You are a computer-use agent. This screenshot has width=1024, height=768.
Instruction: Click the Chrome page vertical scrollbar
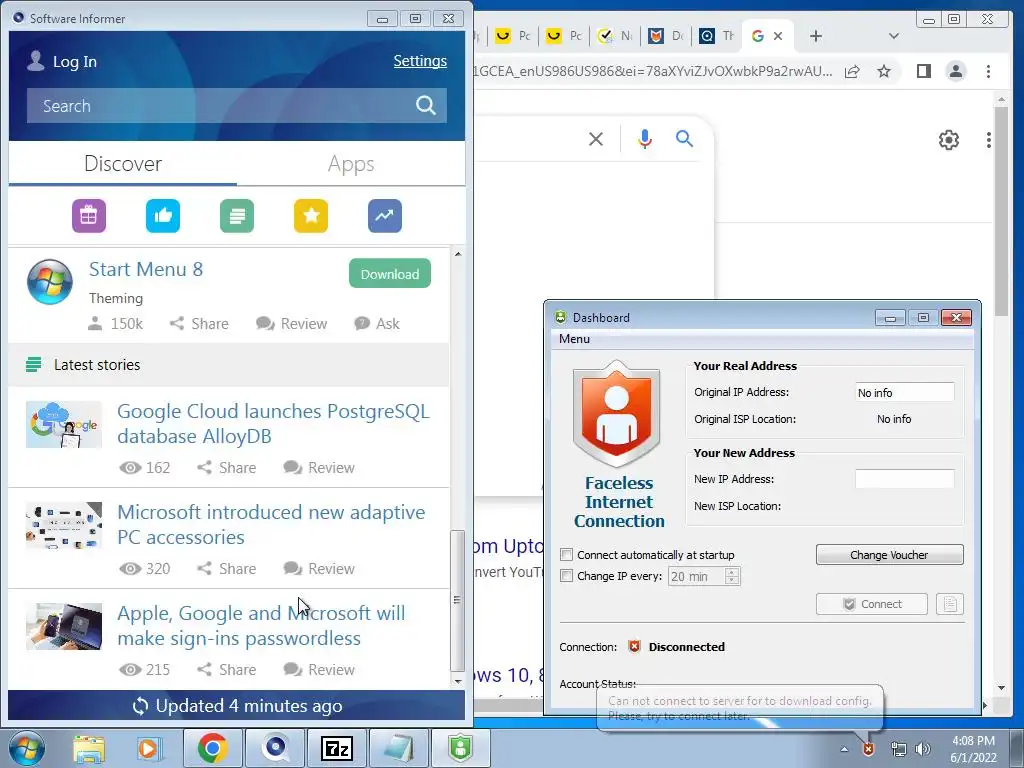(1001, 212)
